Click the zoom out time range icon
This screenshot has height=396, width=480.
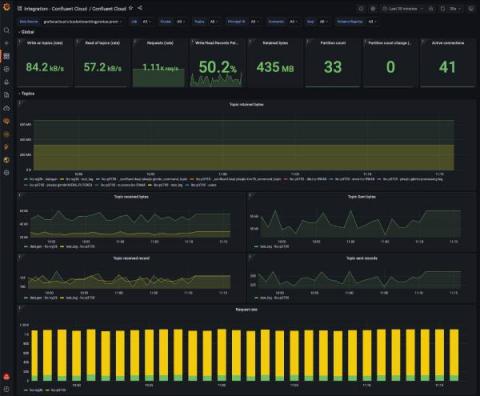[x=431, y=9]
